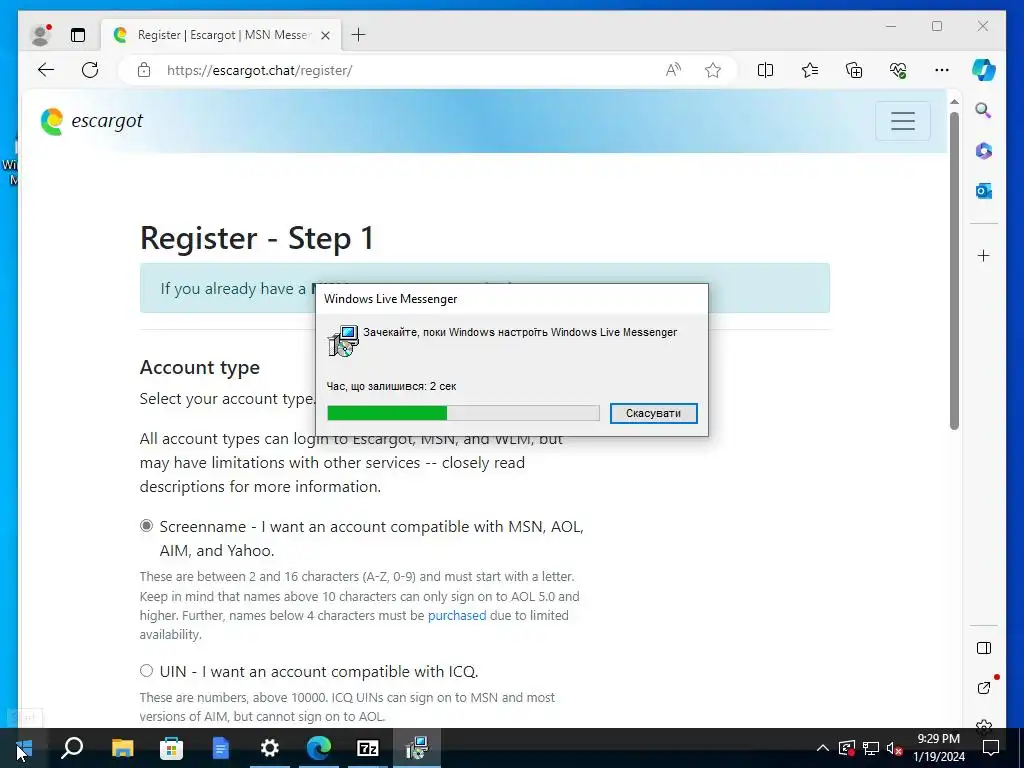The height and width of the screenshot is (768, 1024).
Task: Expand the hamburger navigation menu
Action: coord(903,121)
